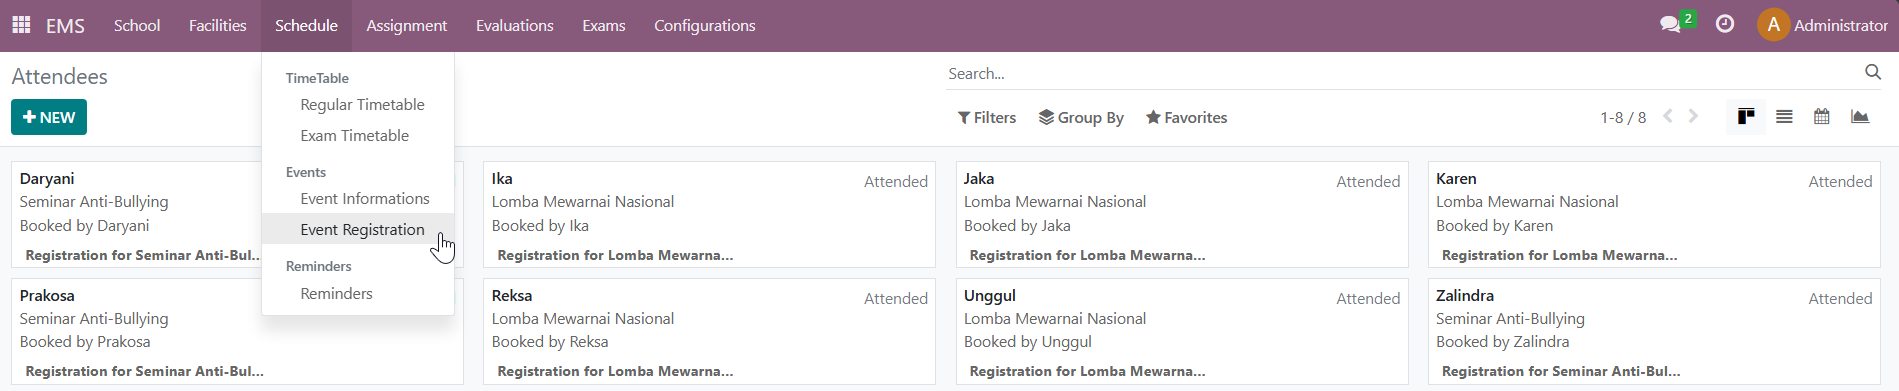Switch to calendar view icon
This screenshot has width=1899, height=391.
coord(1822,117)
